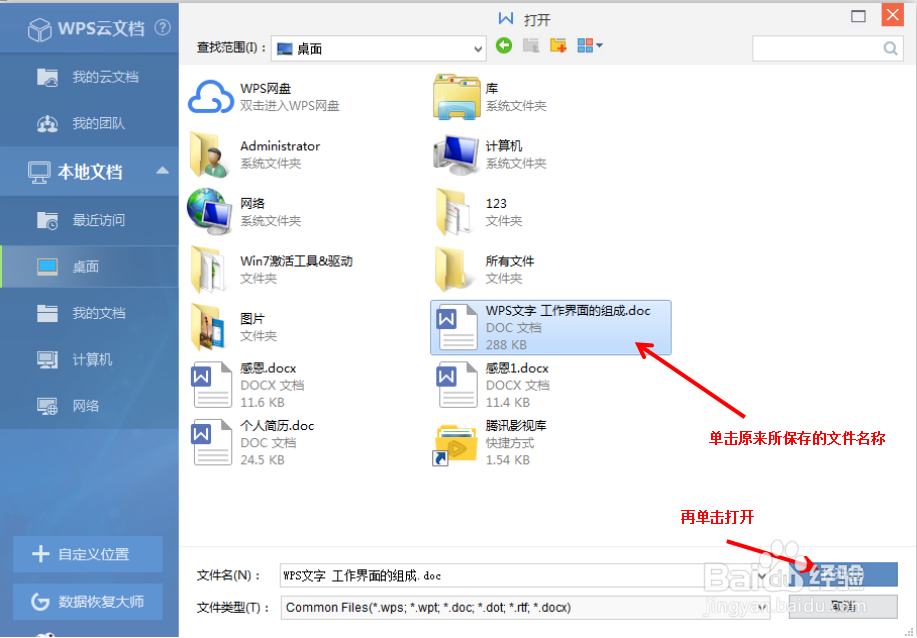Click the text 'WPS文字 工作界面的组成.doc'
The height and width of the screenshot is (638, 917).
[x=568, y=311]
